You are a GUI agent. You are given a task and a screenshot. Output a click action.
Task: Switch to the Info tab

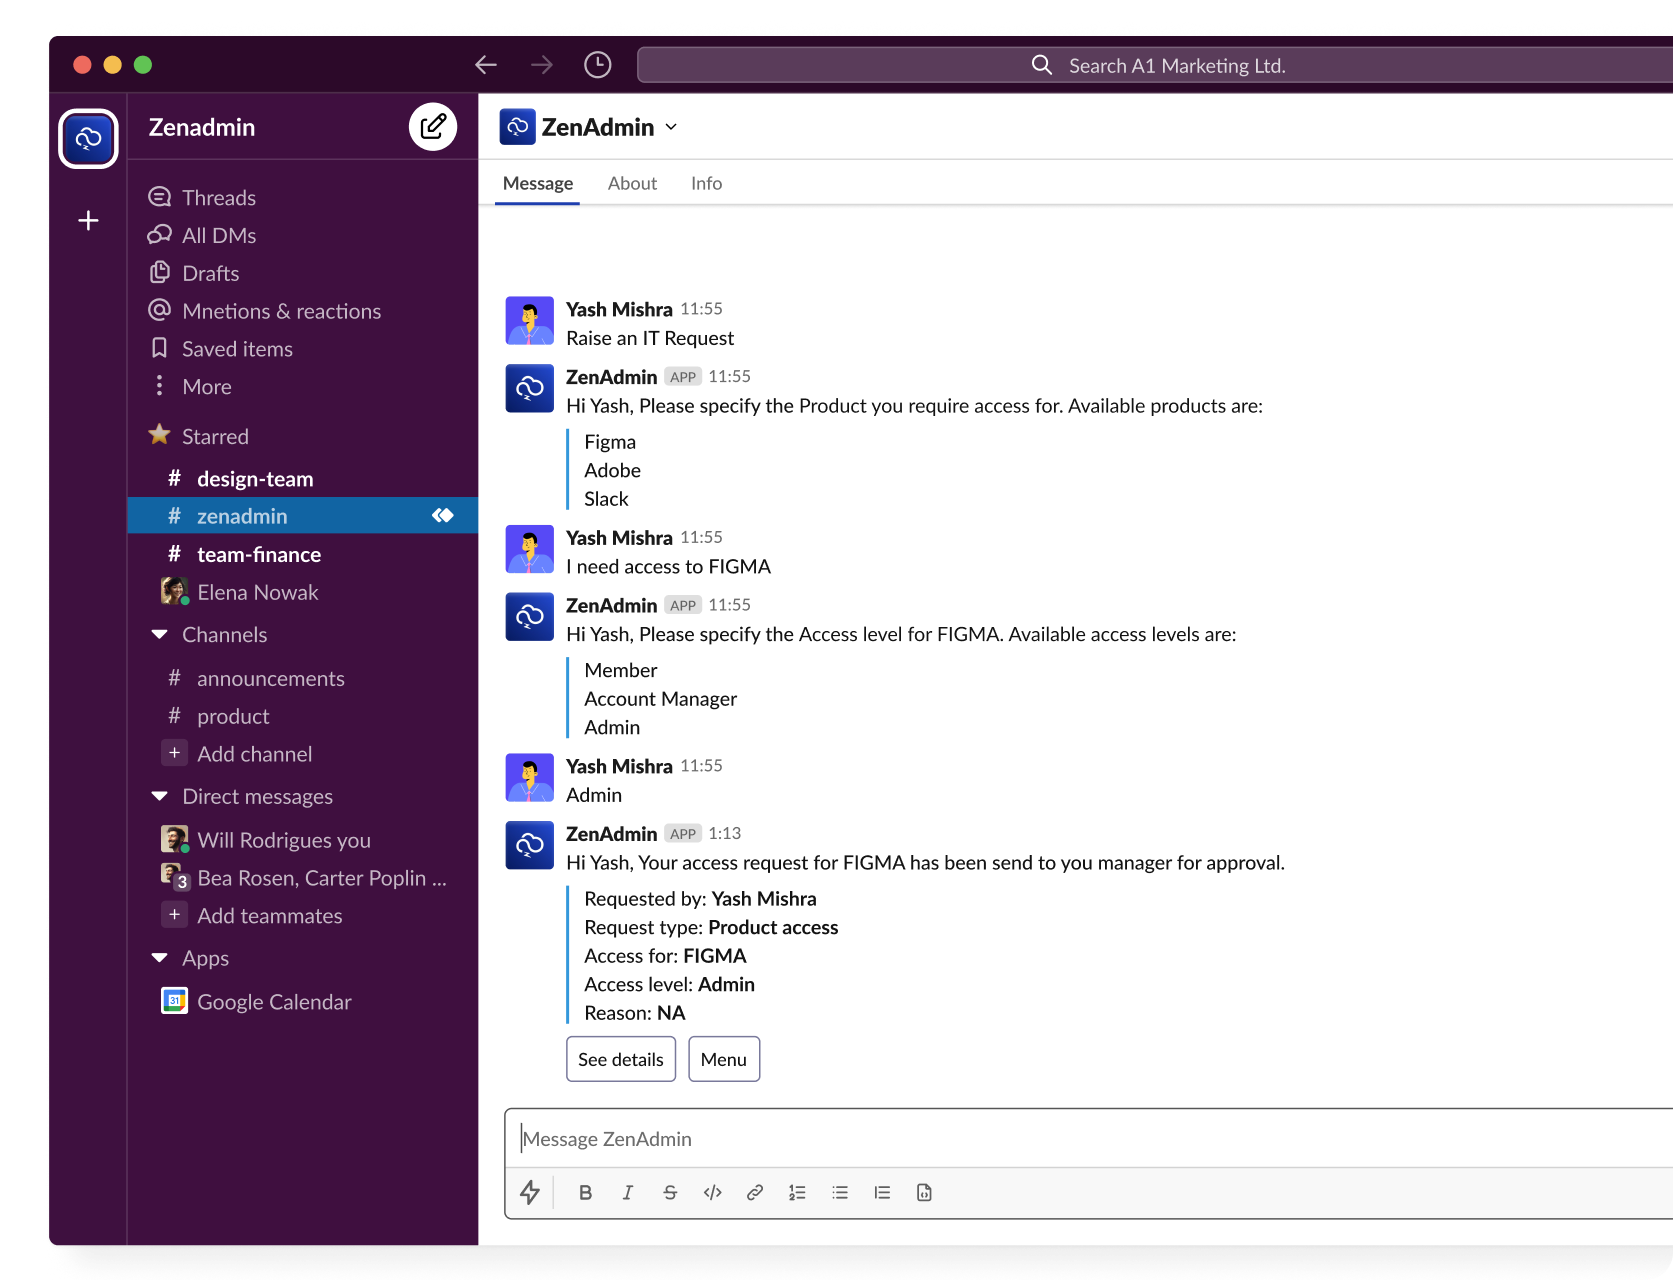pos(706,183)
